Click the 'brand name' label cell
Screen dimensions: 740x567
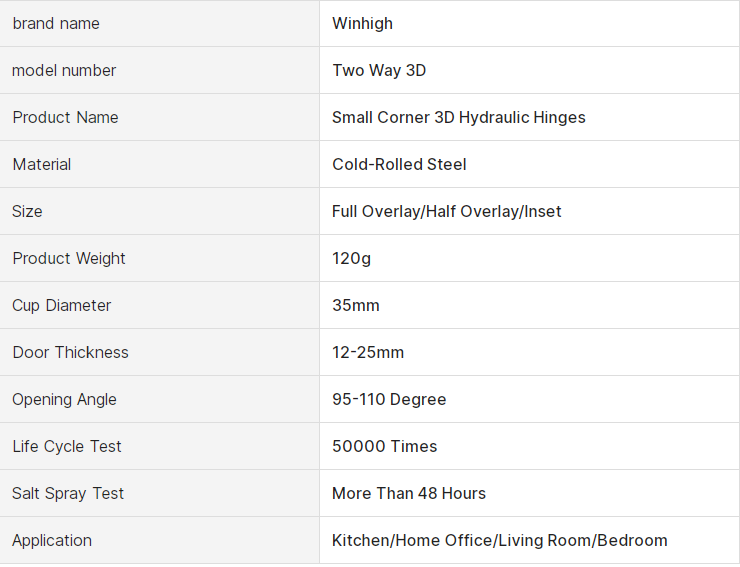point(56,23)
